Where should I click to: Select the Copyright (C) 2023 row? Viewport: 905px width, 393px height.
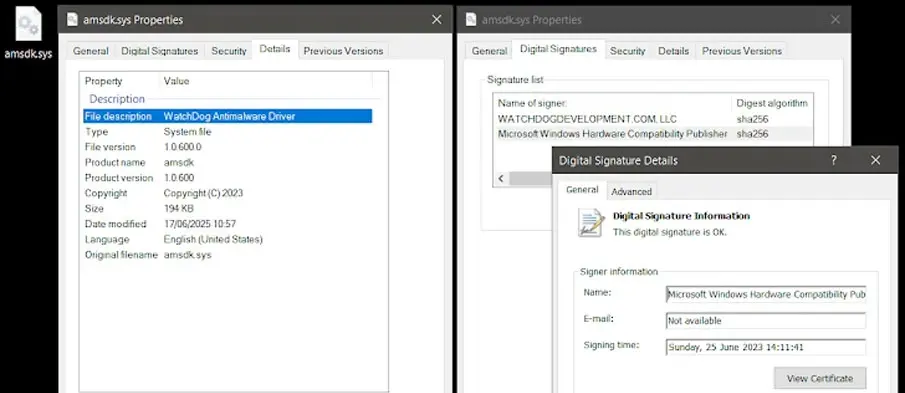227,193
